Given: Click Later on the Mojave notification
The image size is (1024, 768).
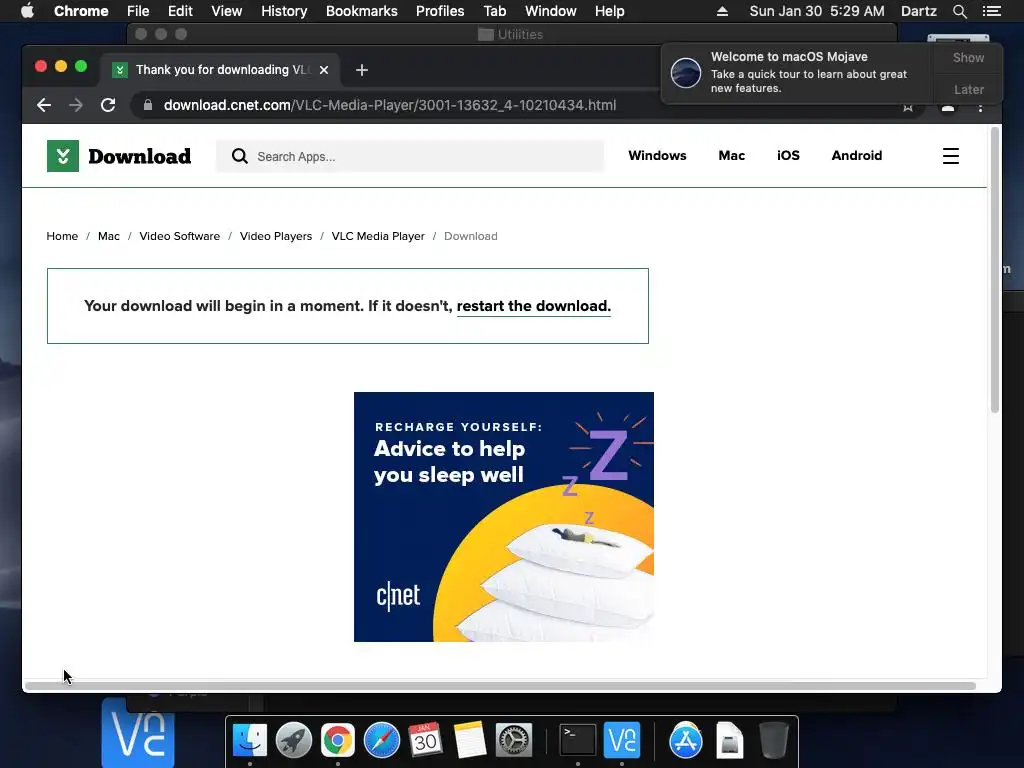Looking at the screenshot, I should click(x=968, y=89).
